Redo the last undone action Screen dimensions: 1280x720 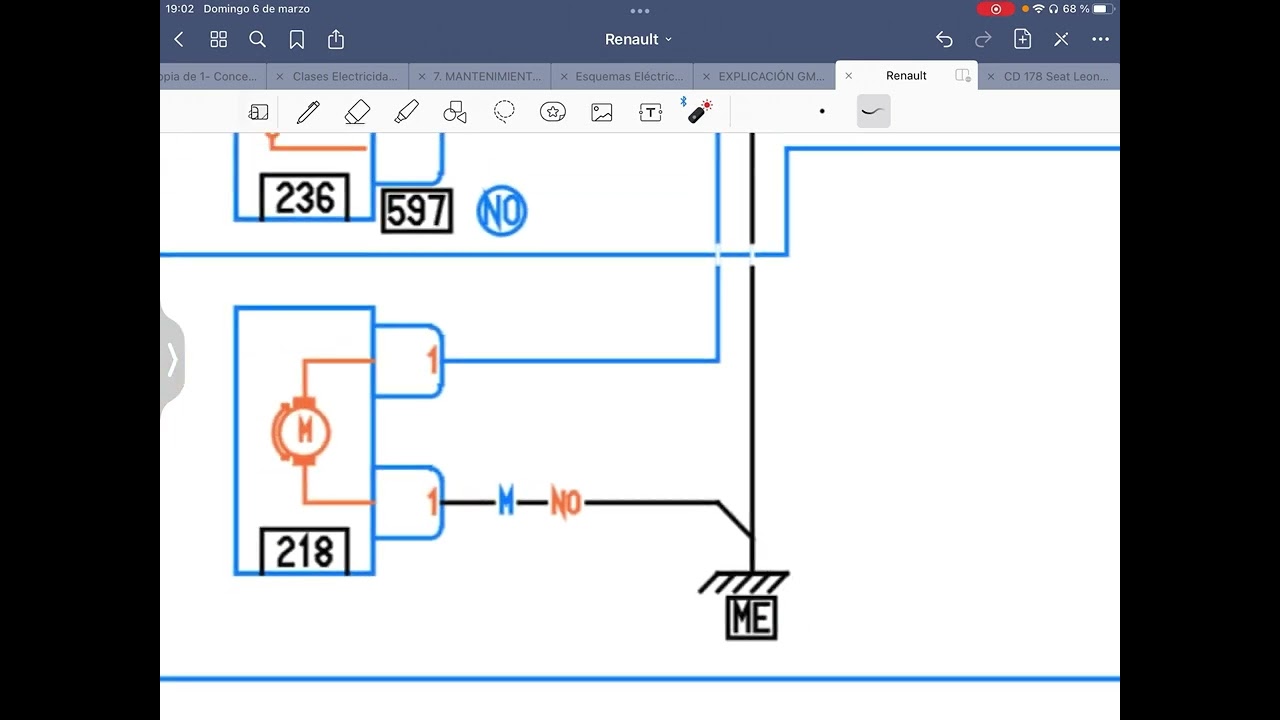click(x=983, y=39)
